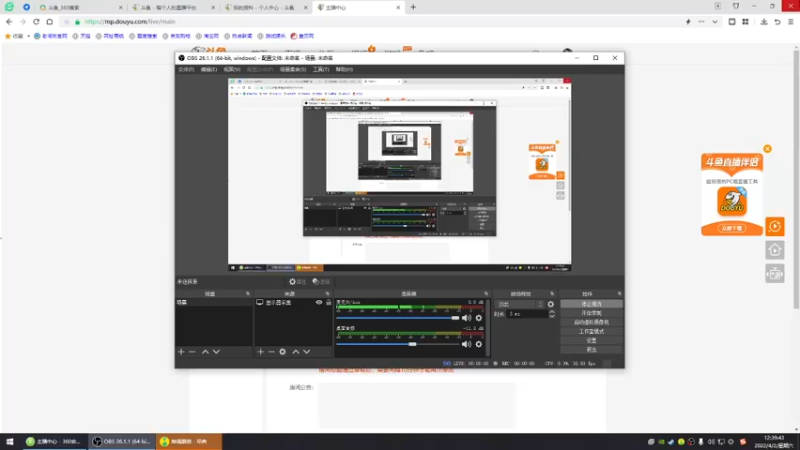Increase transition duration with up arrow

(x=552, y=312)
